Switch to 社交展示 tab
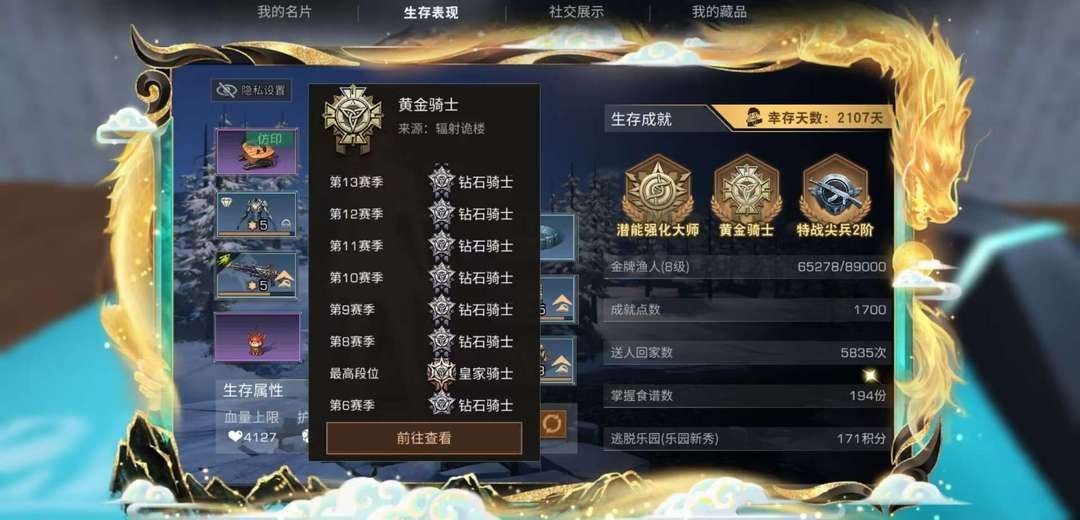Screen dimensions: 1080x520 pos(577,12)
